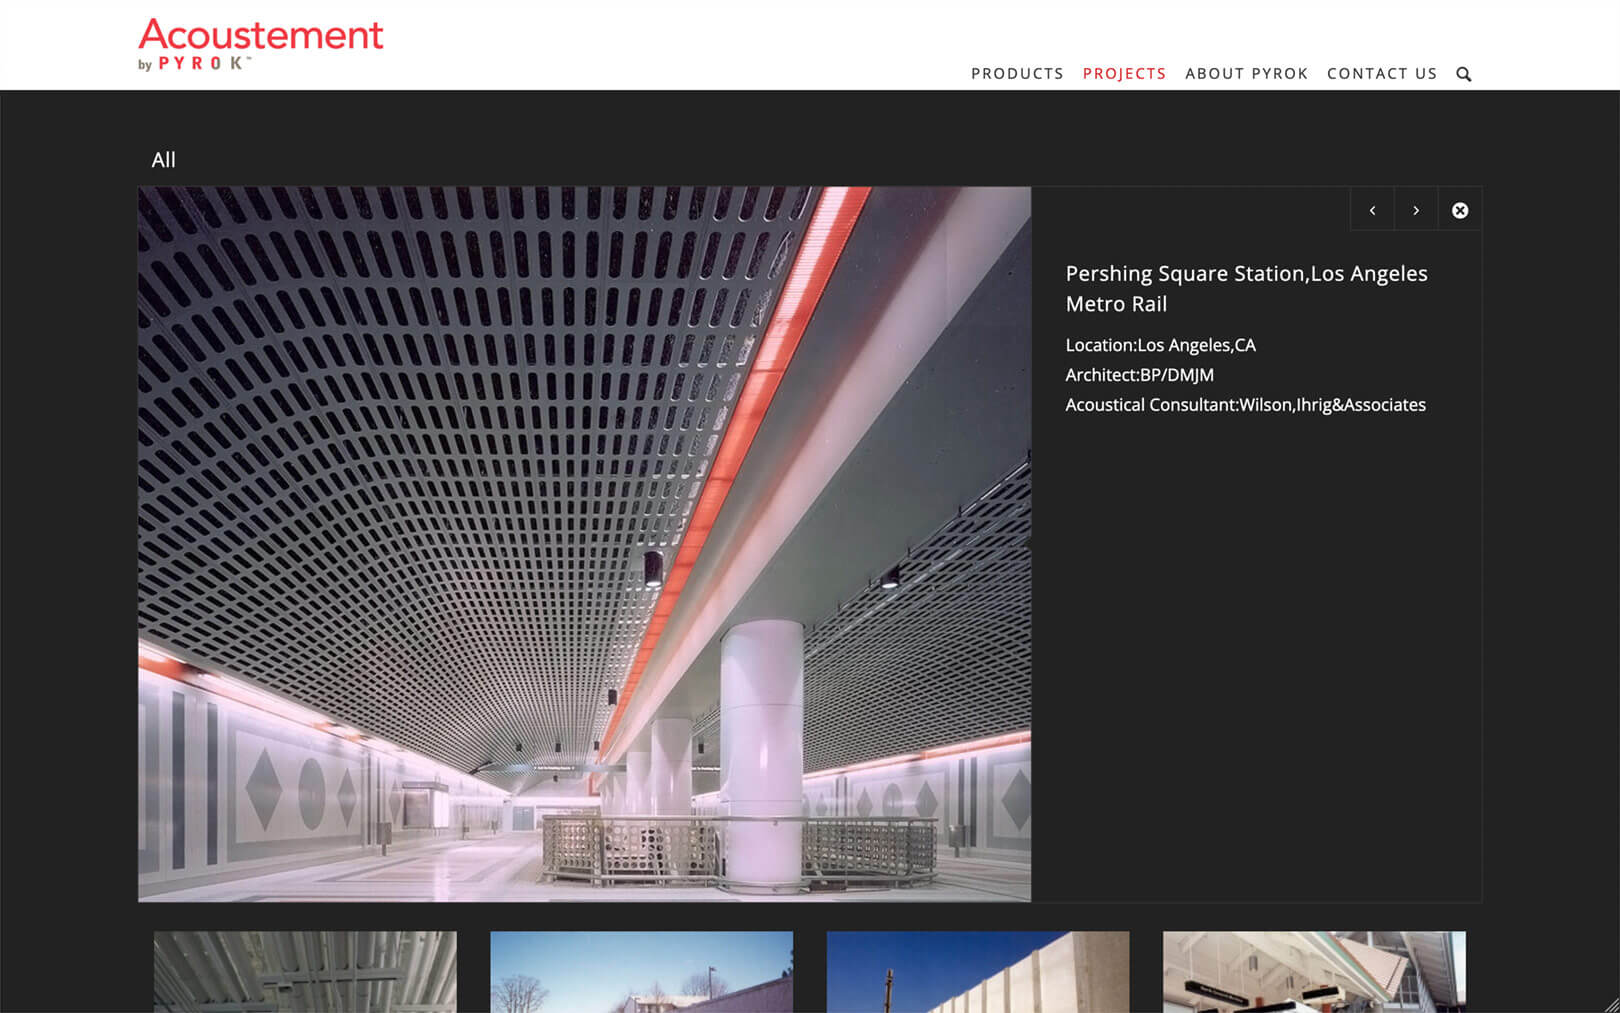Open About Pyrok page

1246,74
